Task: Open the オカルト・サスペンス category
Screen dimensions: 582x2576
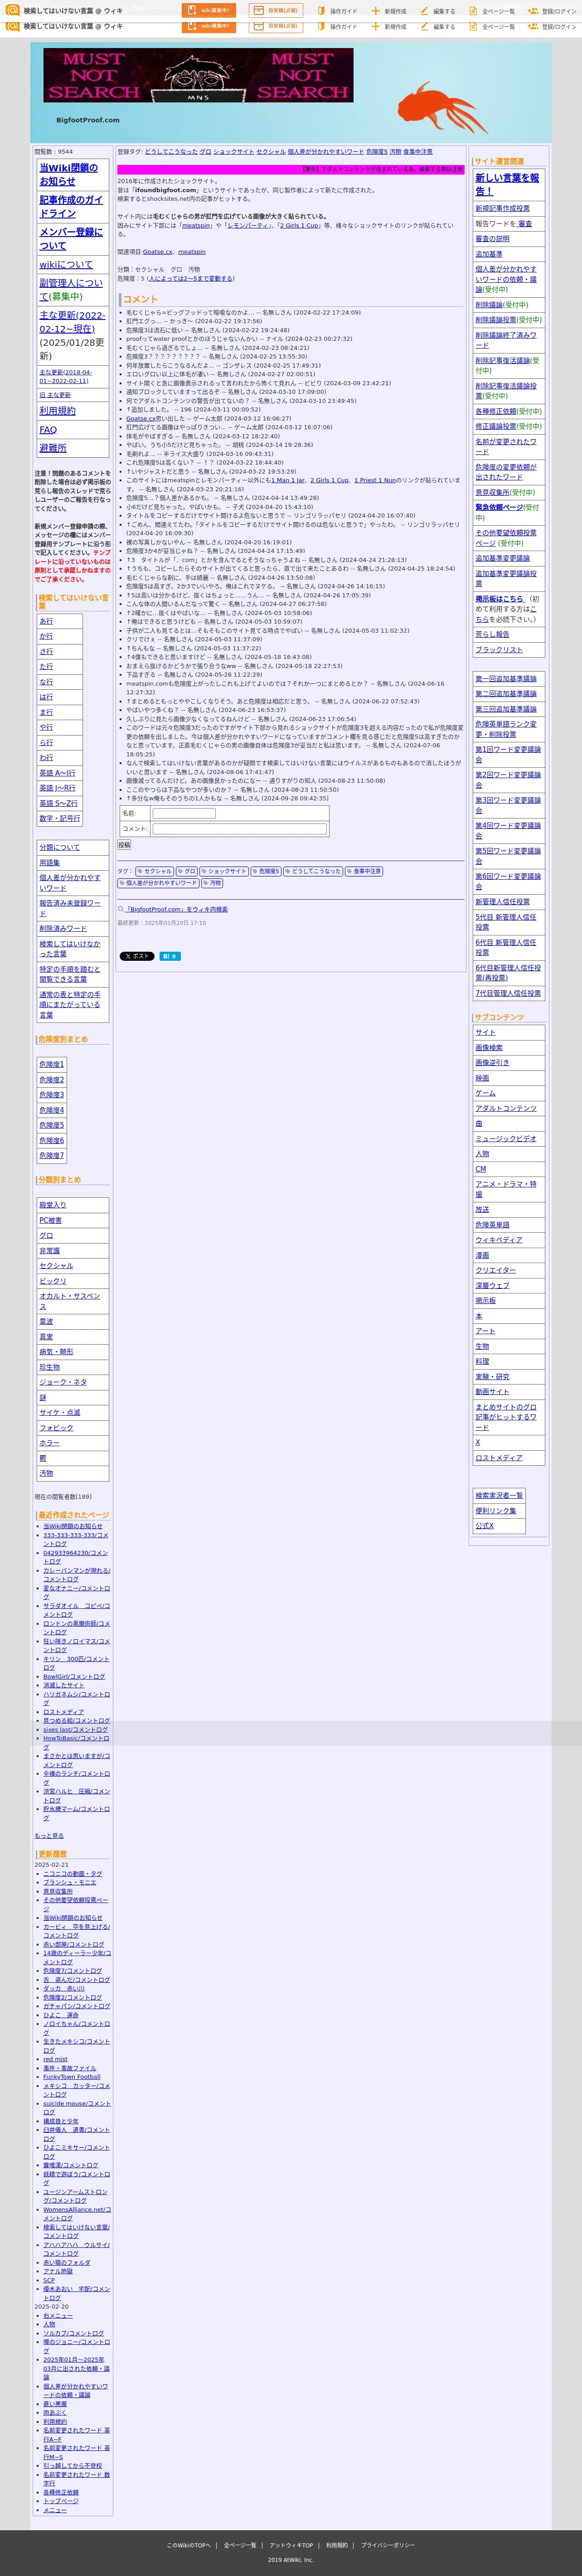Action: [69, 1301]
